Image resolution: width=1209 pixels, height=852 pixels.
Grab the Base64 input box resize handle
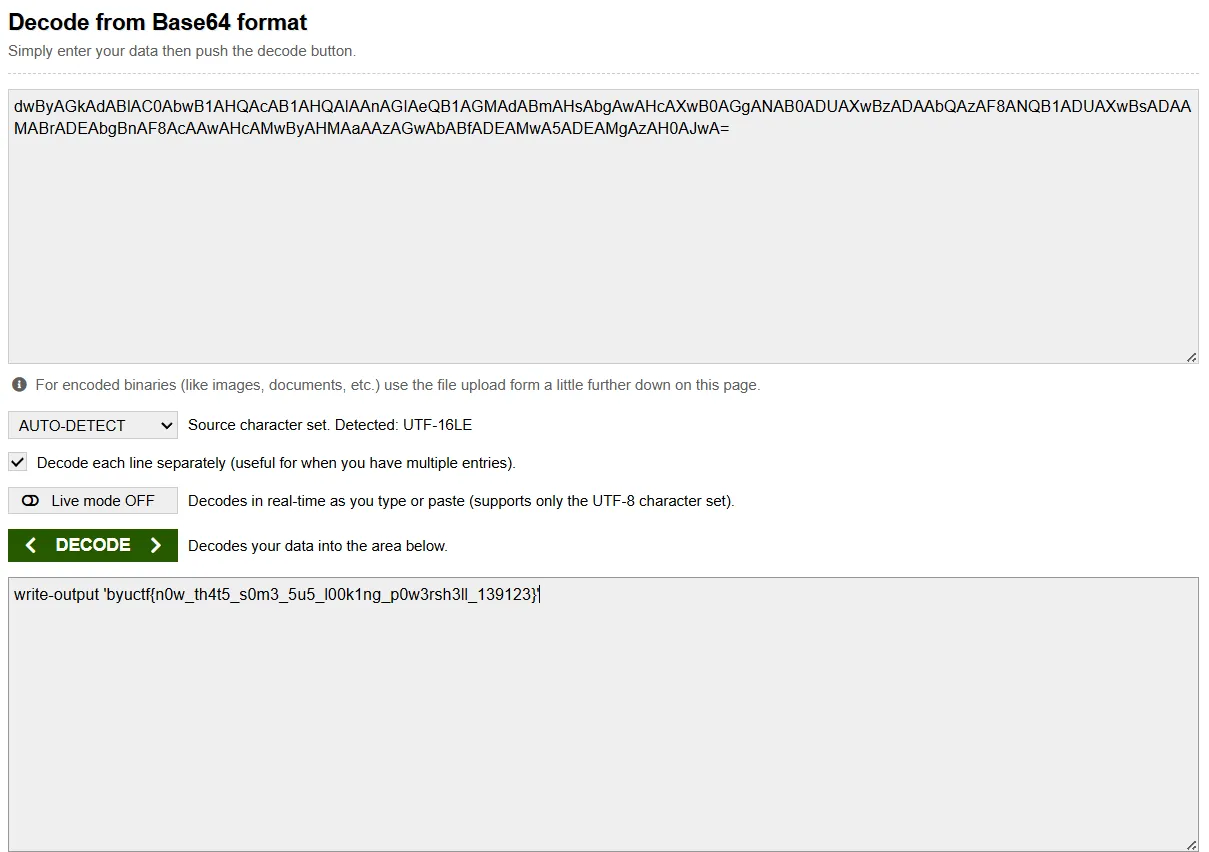(1191, 357)
